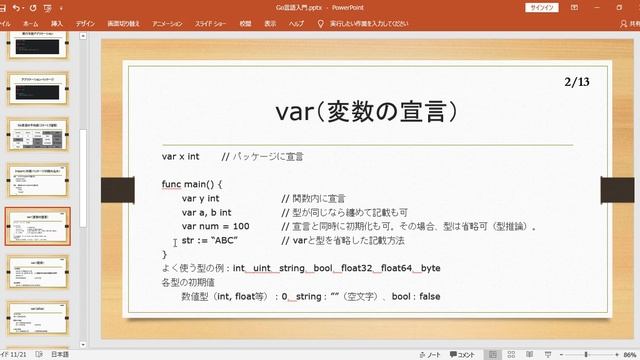Click the thumbnail pane scroll down arrow

pyautogui.click(x=83, y=345)
